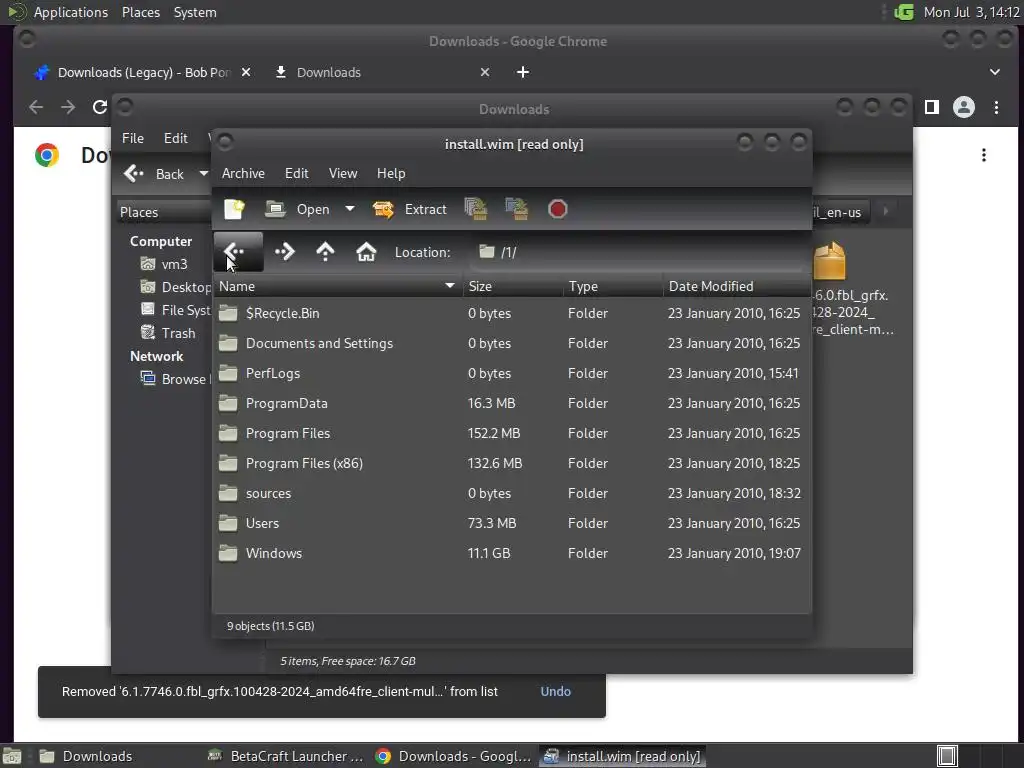The image size is (1024, 768).
Task: Click the Add Folder to archive icon
Action: pos(517,209)
